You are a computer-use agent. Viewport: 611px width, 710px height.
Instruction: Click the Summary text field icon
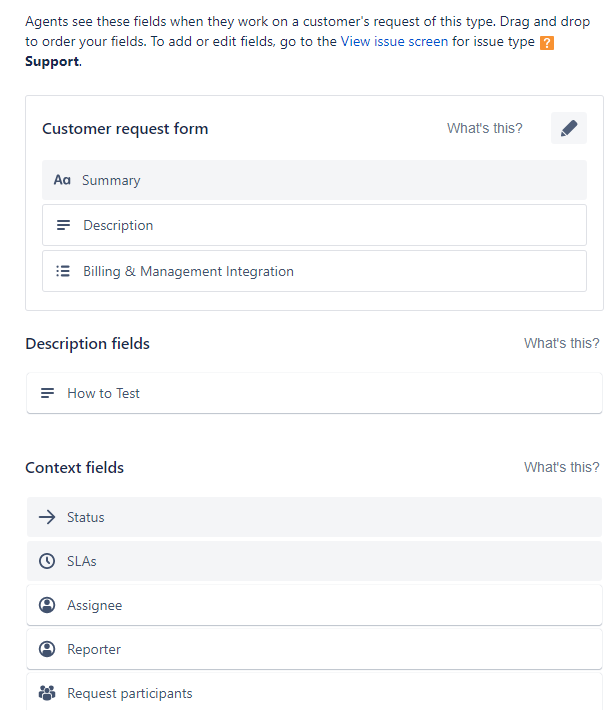62,180
